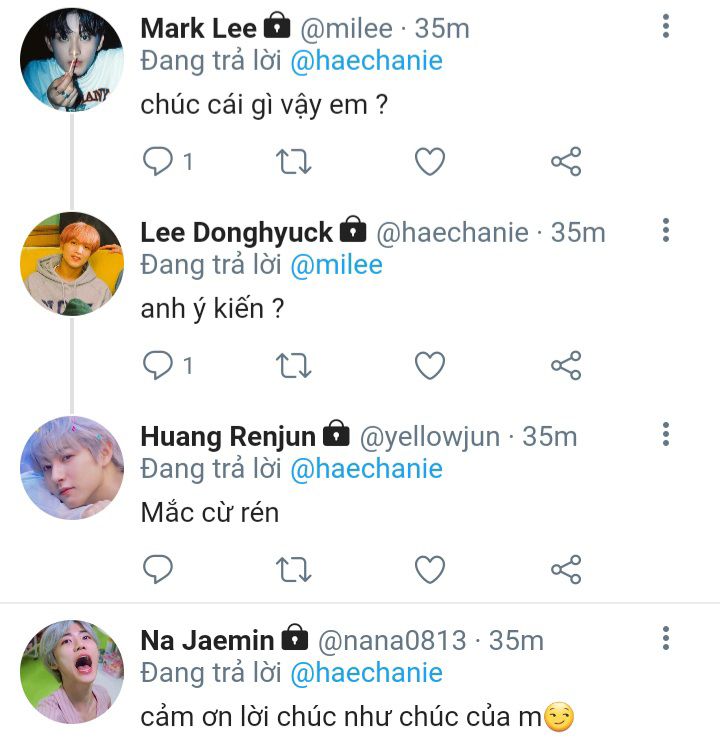Open Na Jaemin's profile picture
This screenshot has width=720, height=750.
pyautogui.click(x=72, y=671)
